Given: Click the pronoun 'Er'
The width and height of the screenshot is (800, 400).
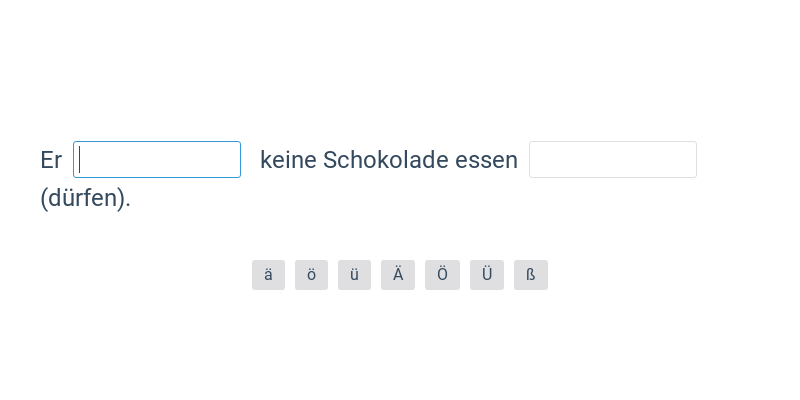Looking at the screenshot, I should (51, 160).
